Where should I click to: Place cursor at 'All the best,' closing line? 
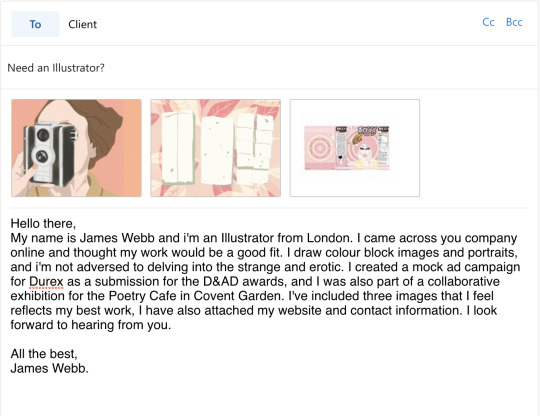click(x=44, y=354)
